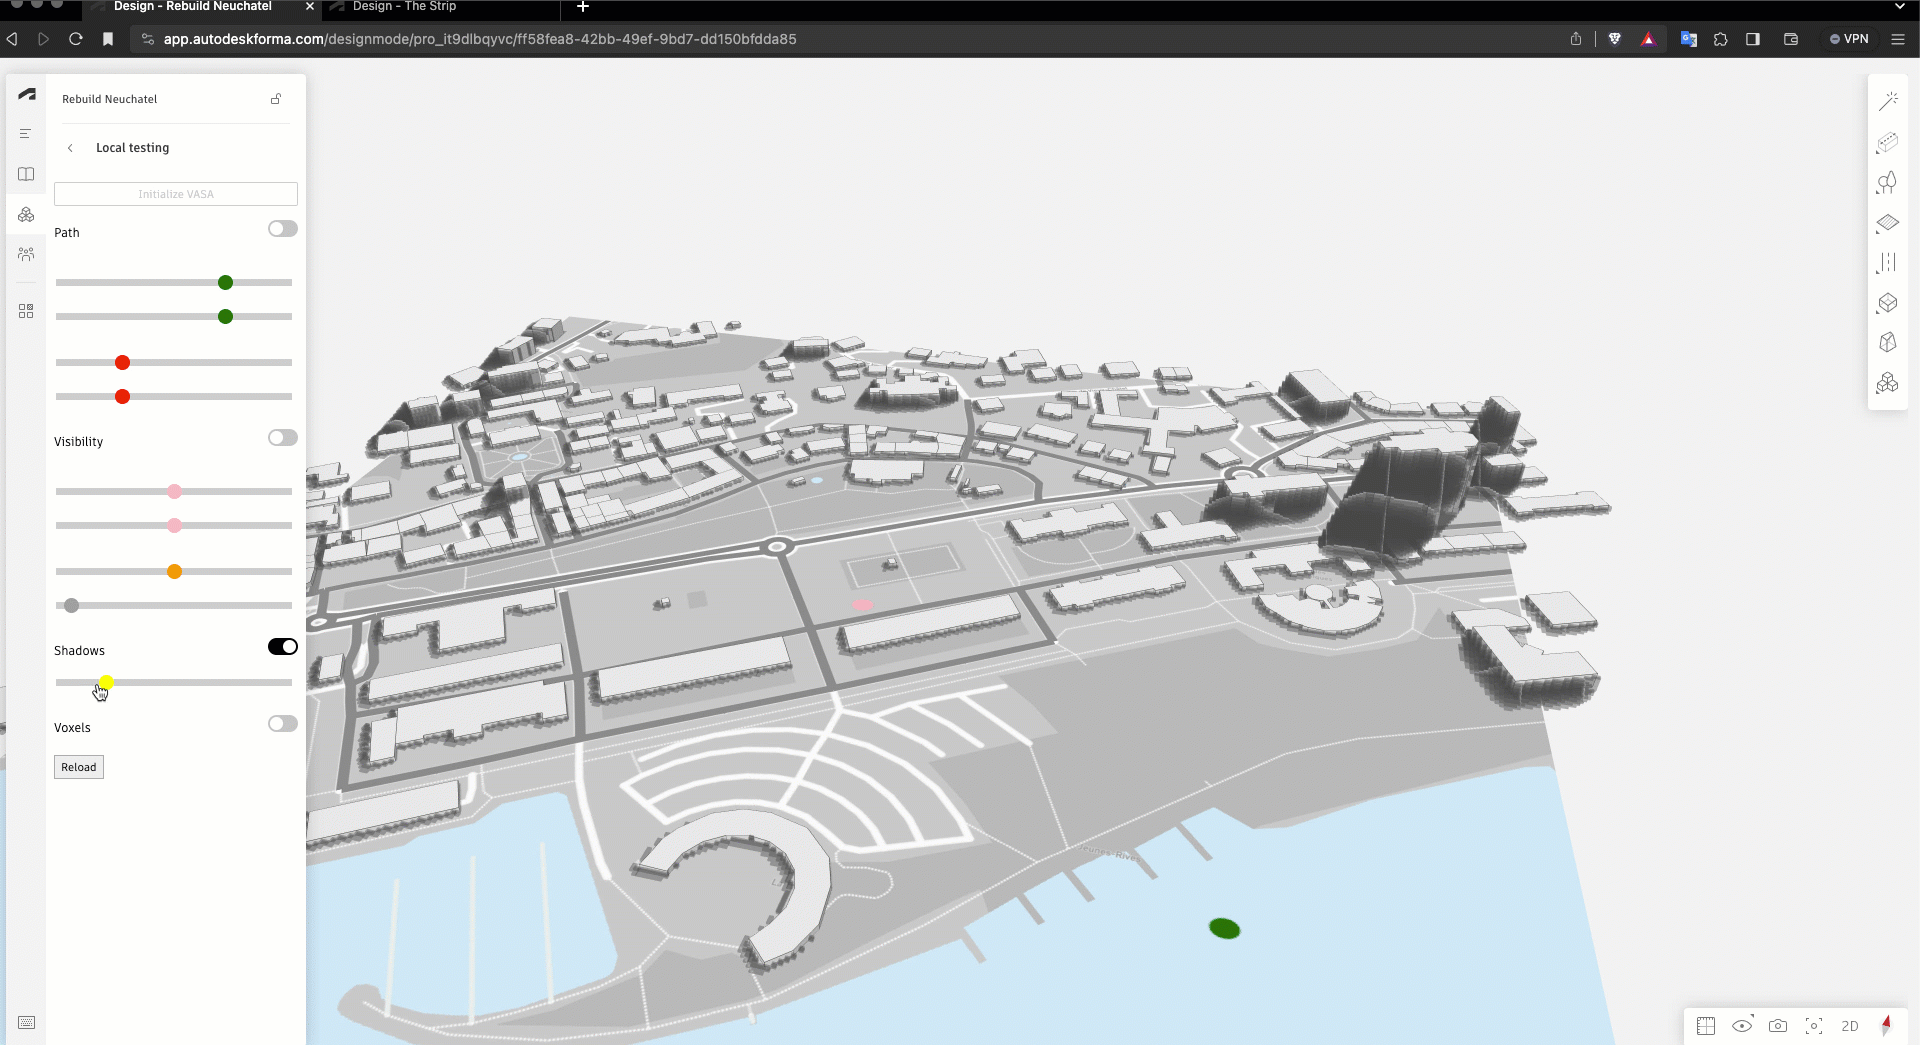Turn on the Visibility toggle
1920x1045 pixels.
coord(282,438)
